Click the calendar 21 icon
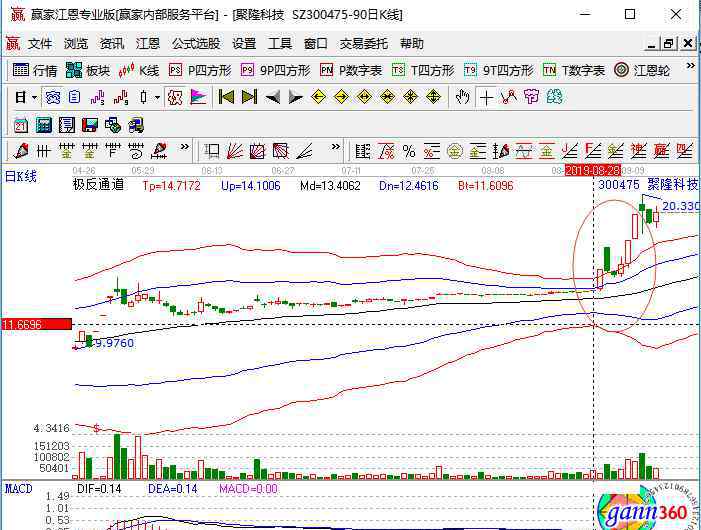 click(21, 126)
